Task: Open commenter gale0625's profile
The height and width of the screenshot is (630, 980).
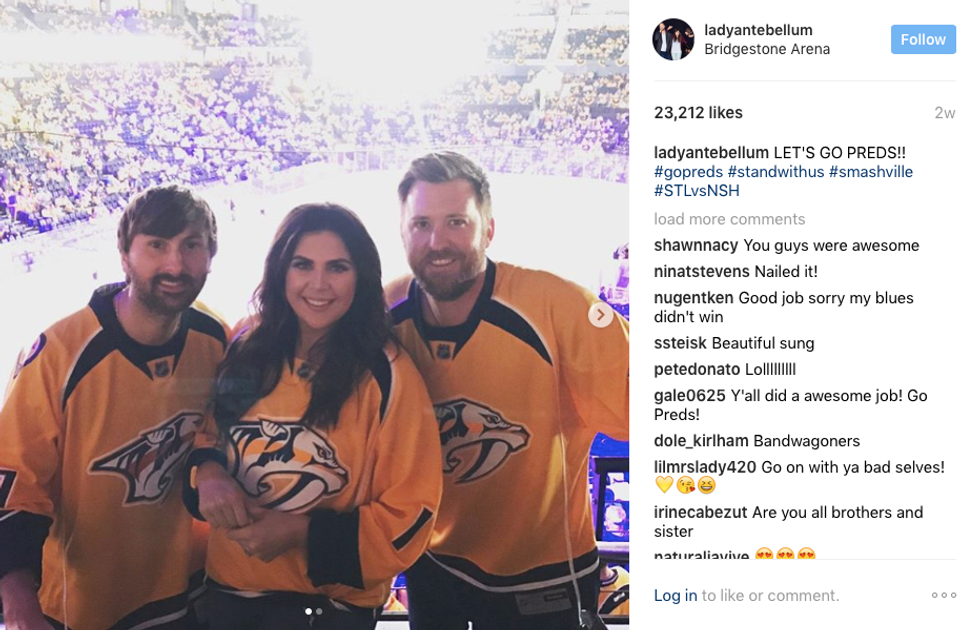Action: 689,396
